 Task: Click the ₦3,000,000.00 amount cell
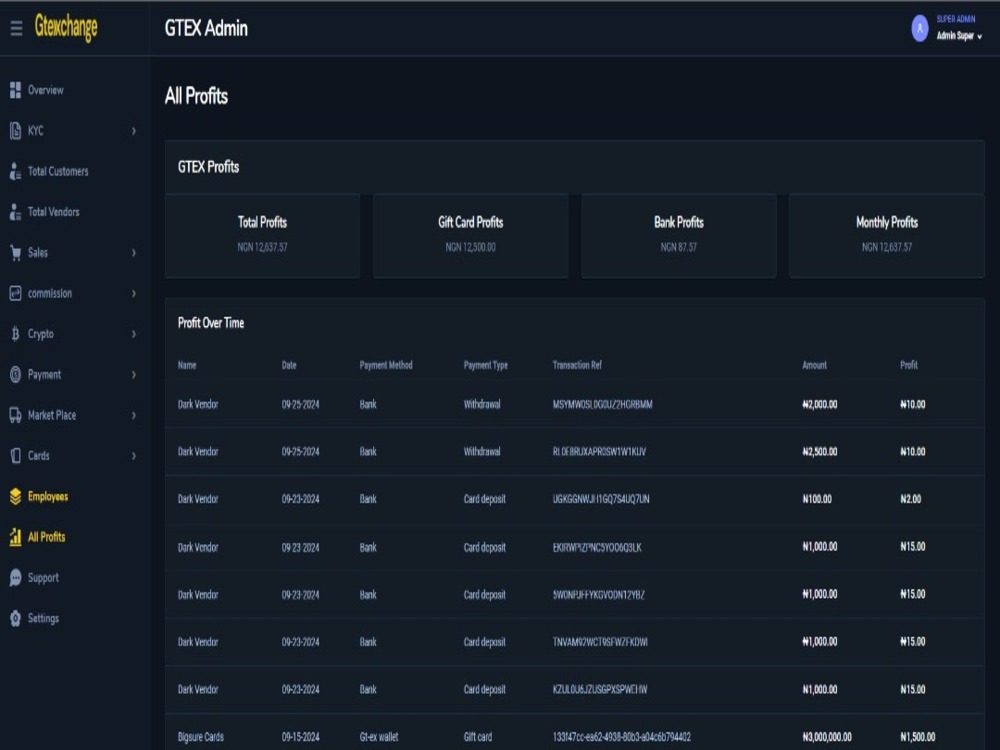coord(827,737)
